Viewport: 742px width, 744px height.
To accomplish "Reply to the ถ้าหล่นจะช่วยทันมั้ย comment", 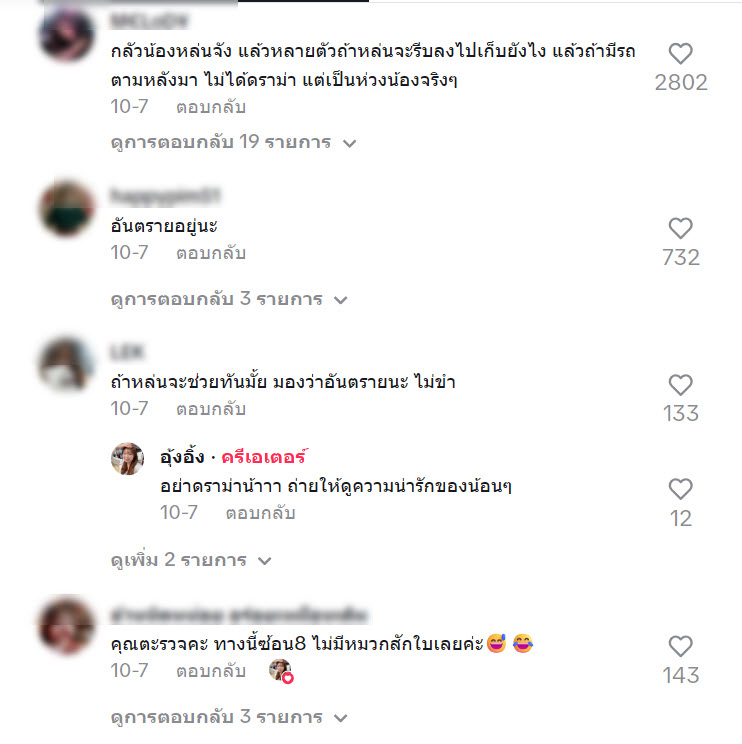I will point(211,409).
